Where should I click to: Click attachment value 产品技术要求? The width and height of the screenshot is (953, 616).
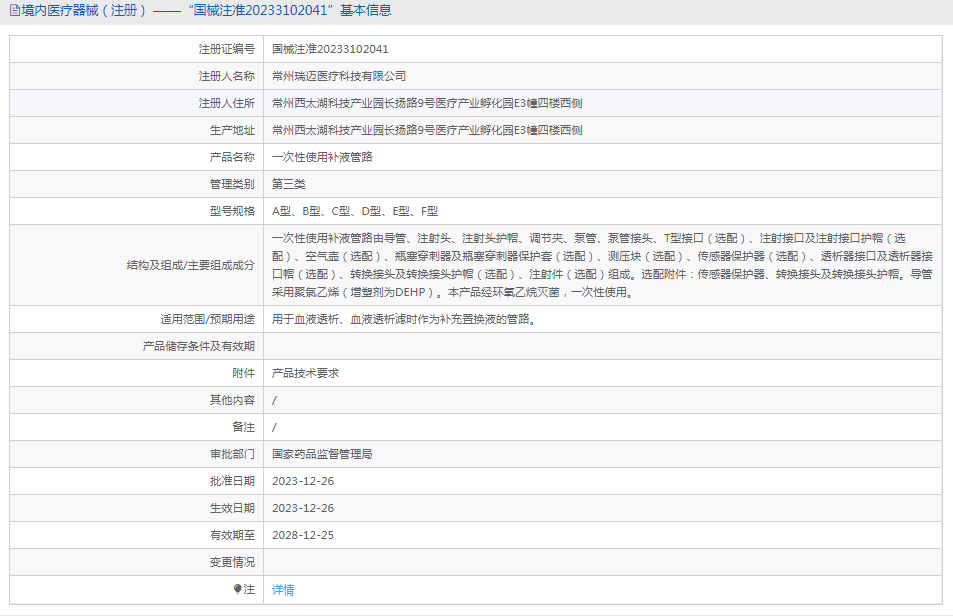[305, 374]
